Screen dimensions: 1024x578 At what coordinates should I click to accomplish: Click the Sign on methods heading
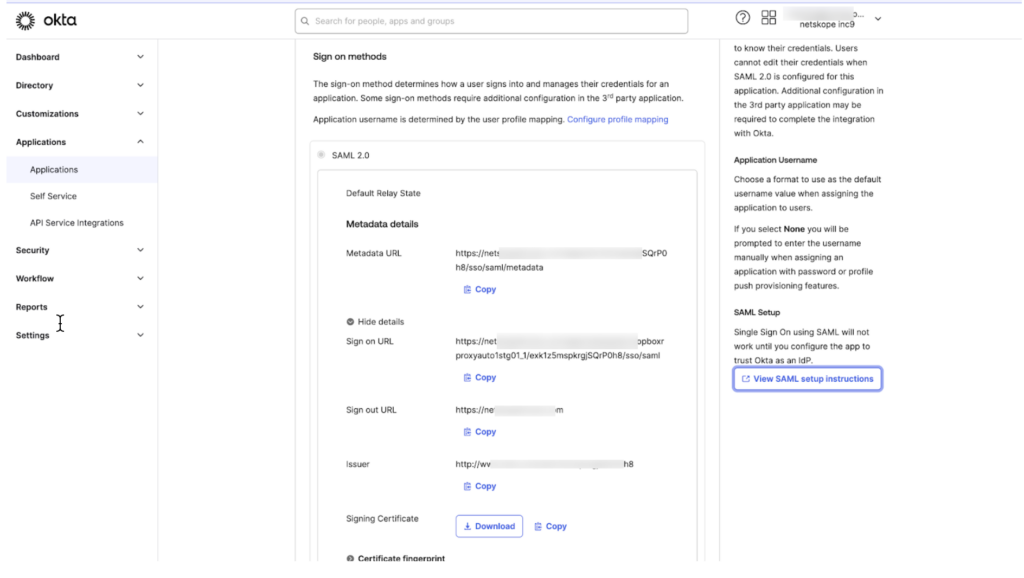click(349, 57)
